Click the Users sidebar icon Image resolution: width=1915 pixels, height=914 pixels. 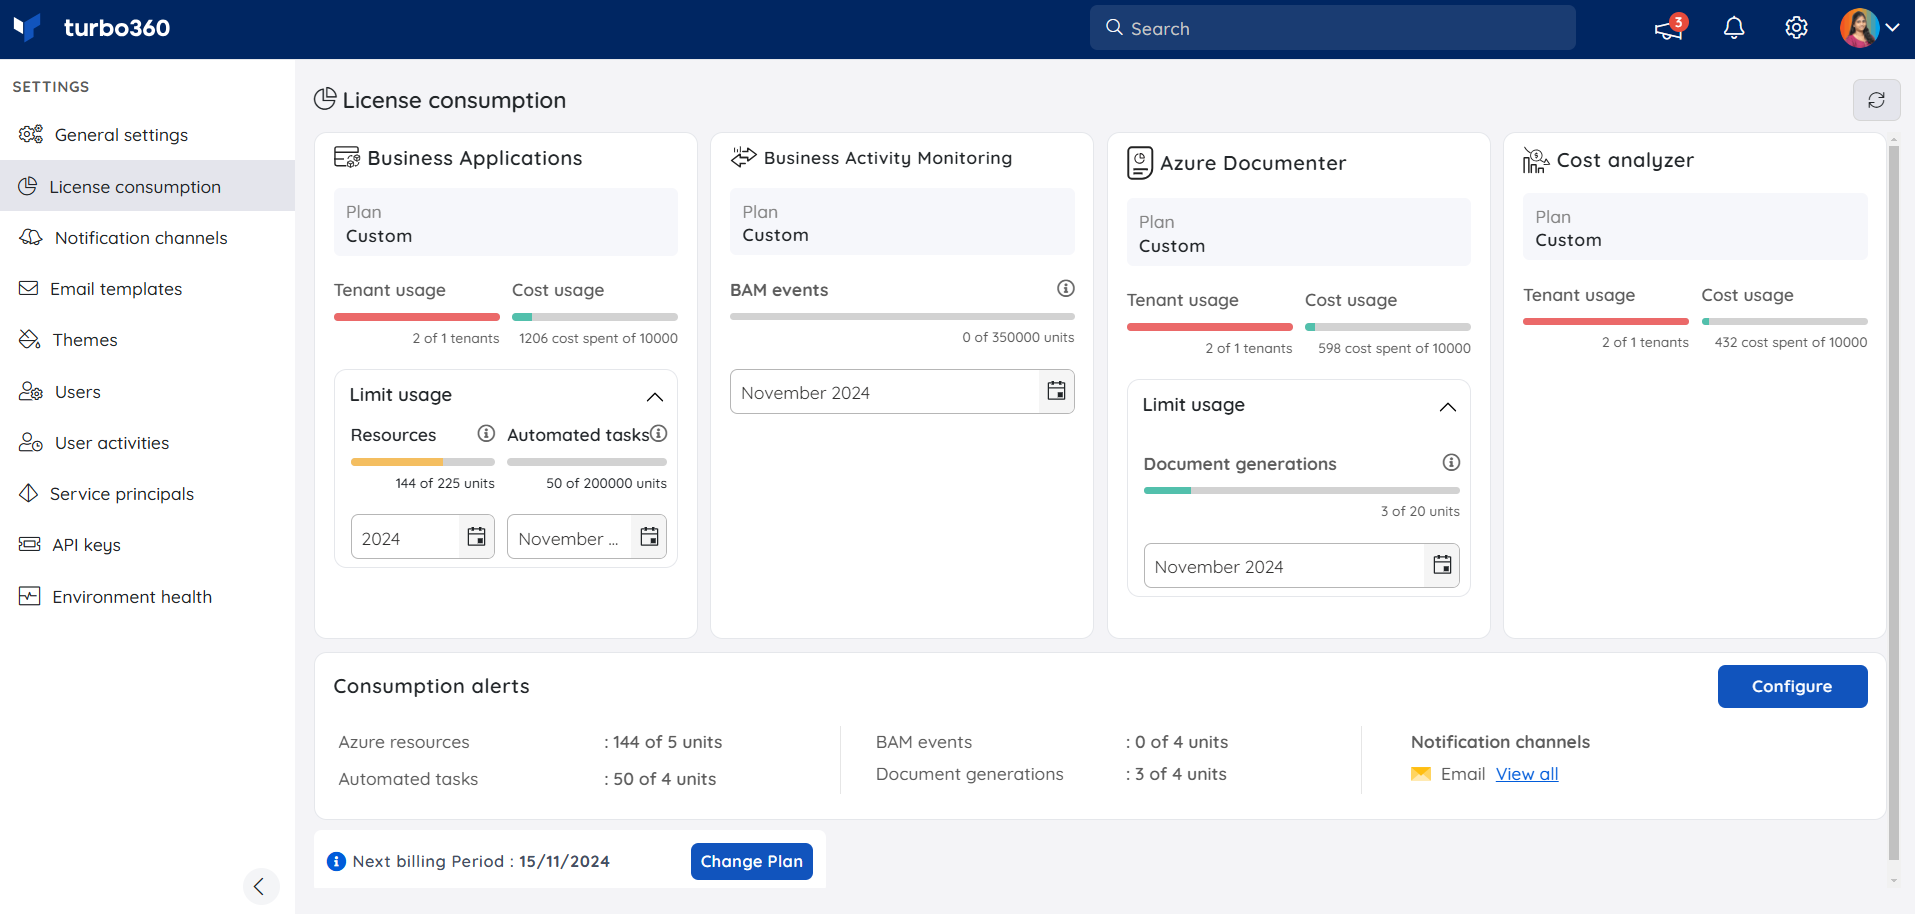tap(31, 391)
